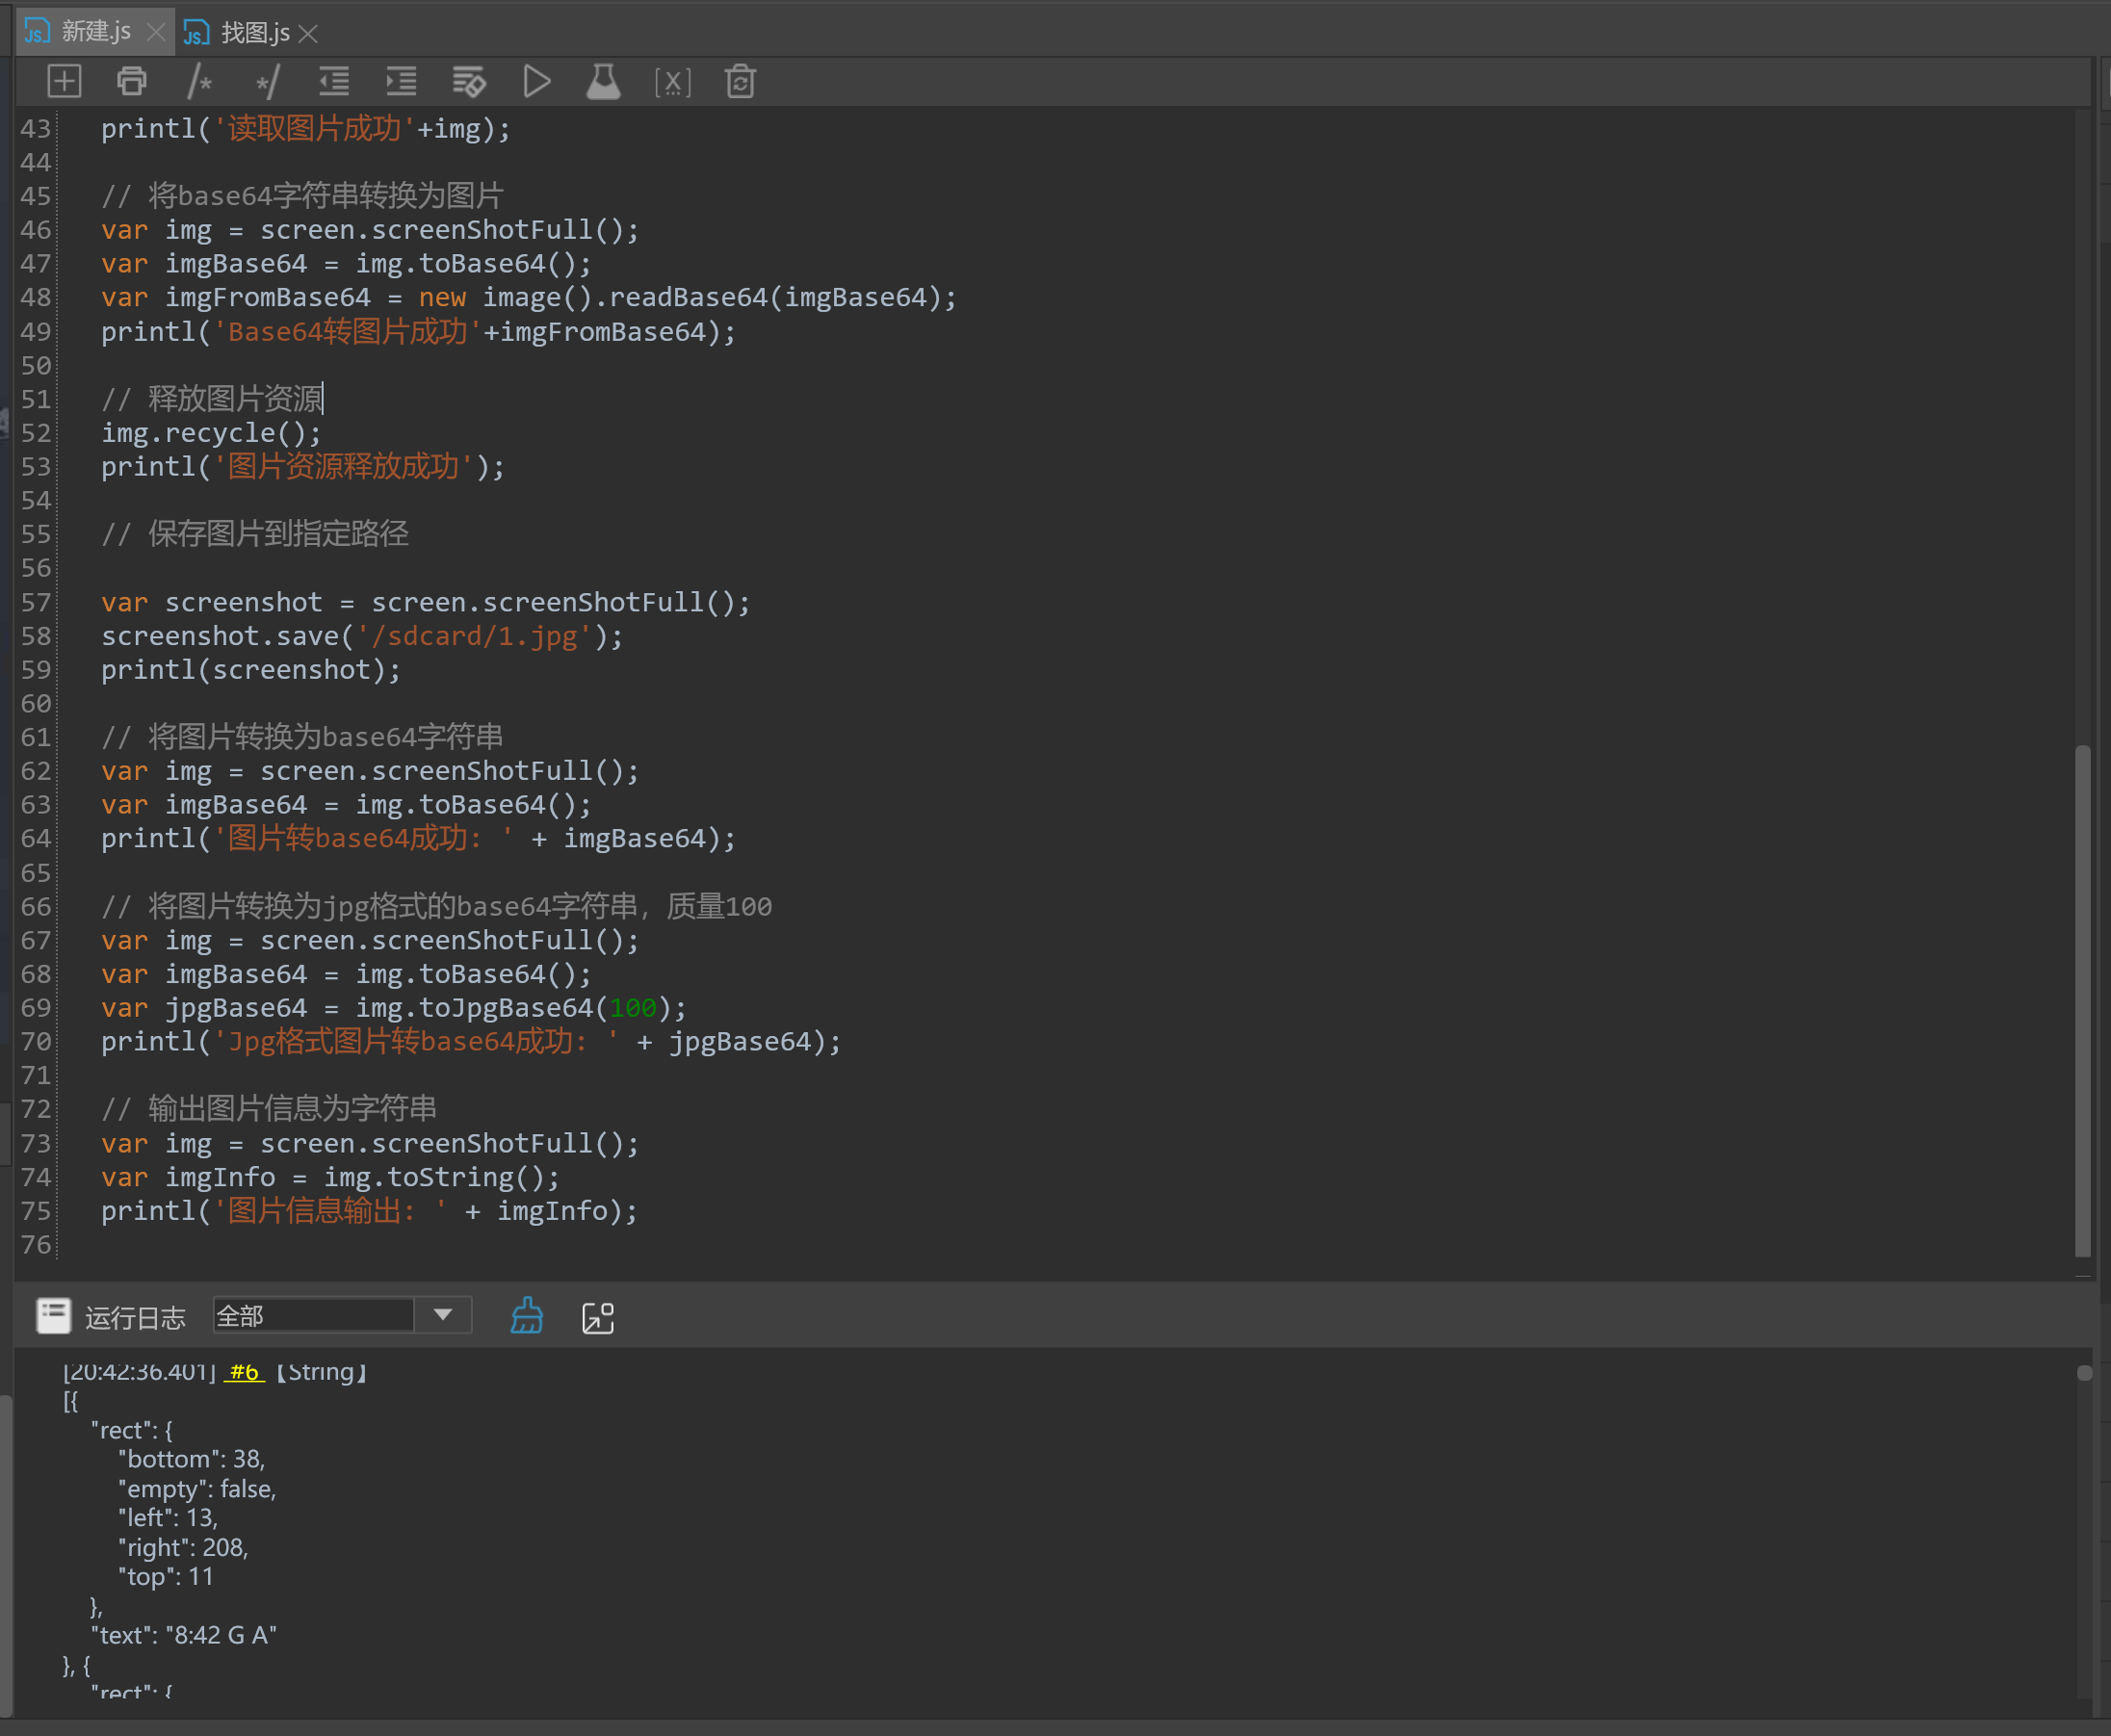Click the green number 100 in toJpgBase64

point(633,1008)
